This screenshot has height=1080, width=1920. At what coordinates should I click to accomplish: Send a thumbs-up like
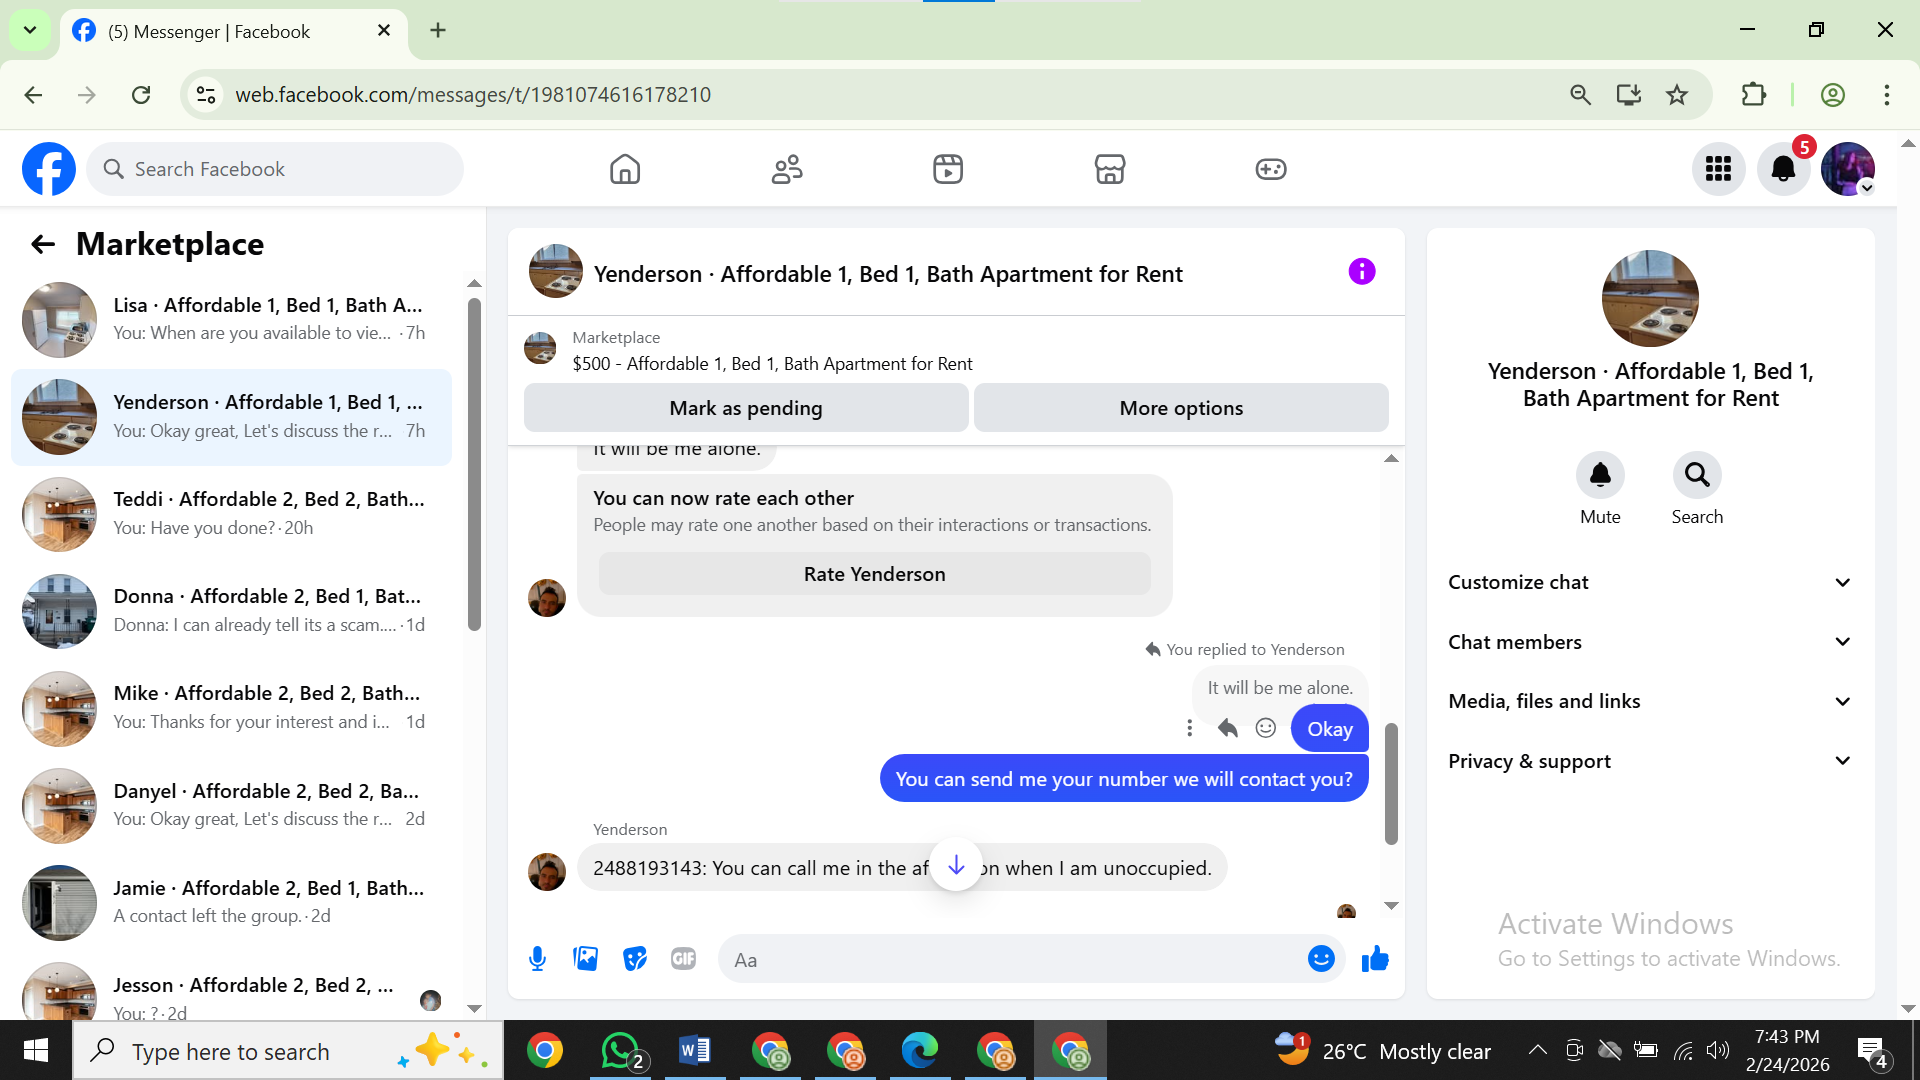click(1375, 959)
